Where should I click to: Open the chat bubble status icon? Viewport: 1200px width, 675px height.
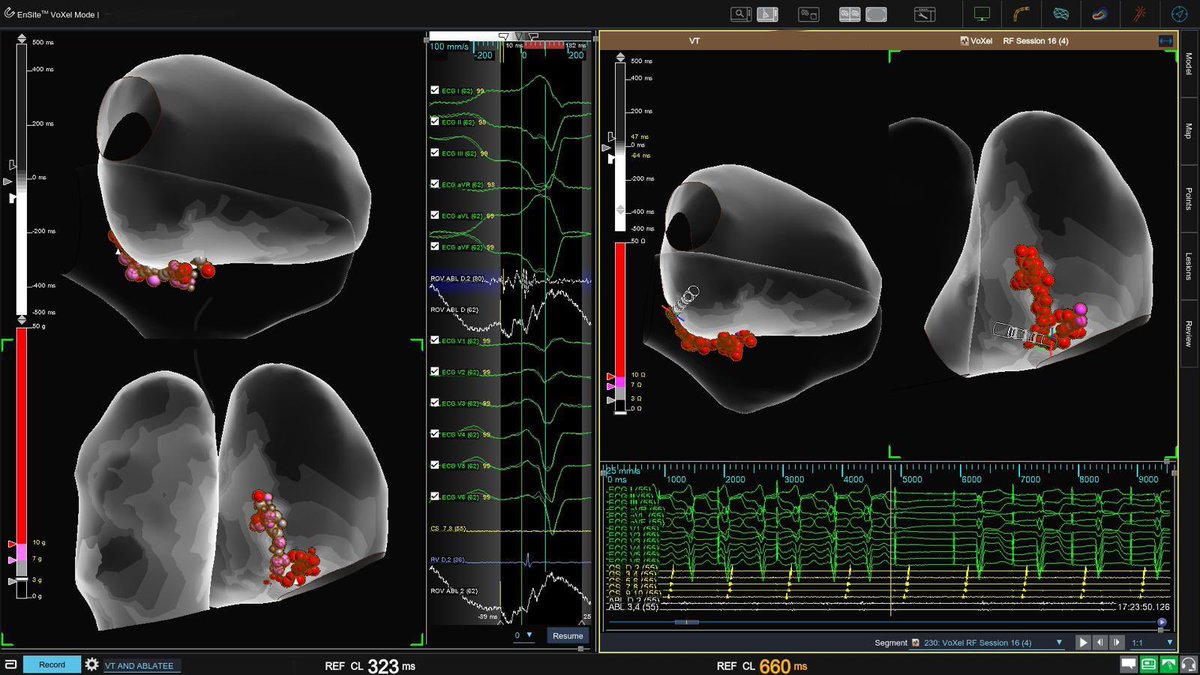(x=1128, y=664)
